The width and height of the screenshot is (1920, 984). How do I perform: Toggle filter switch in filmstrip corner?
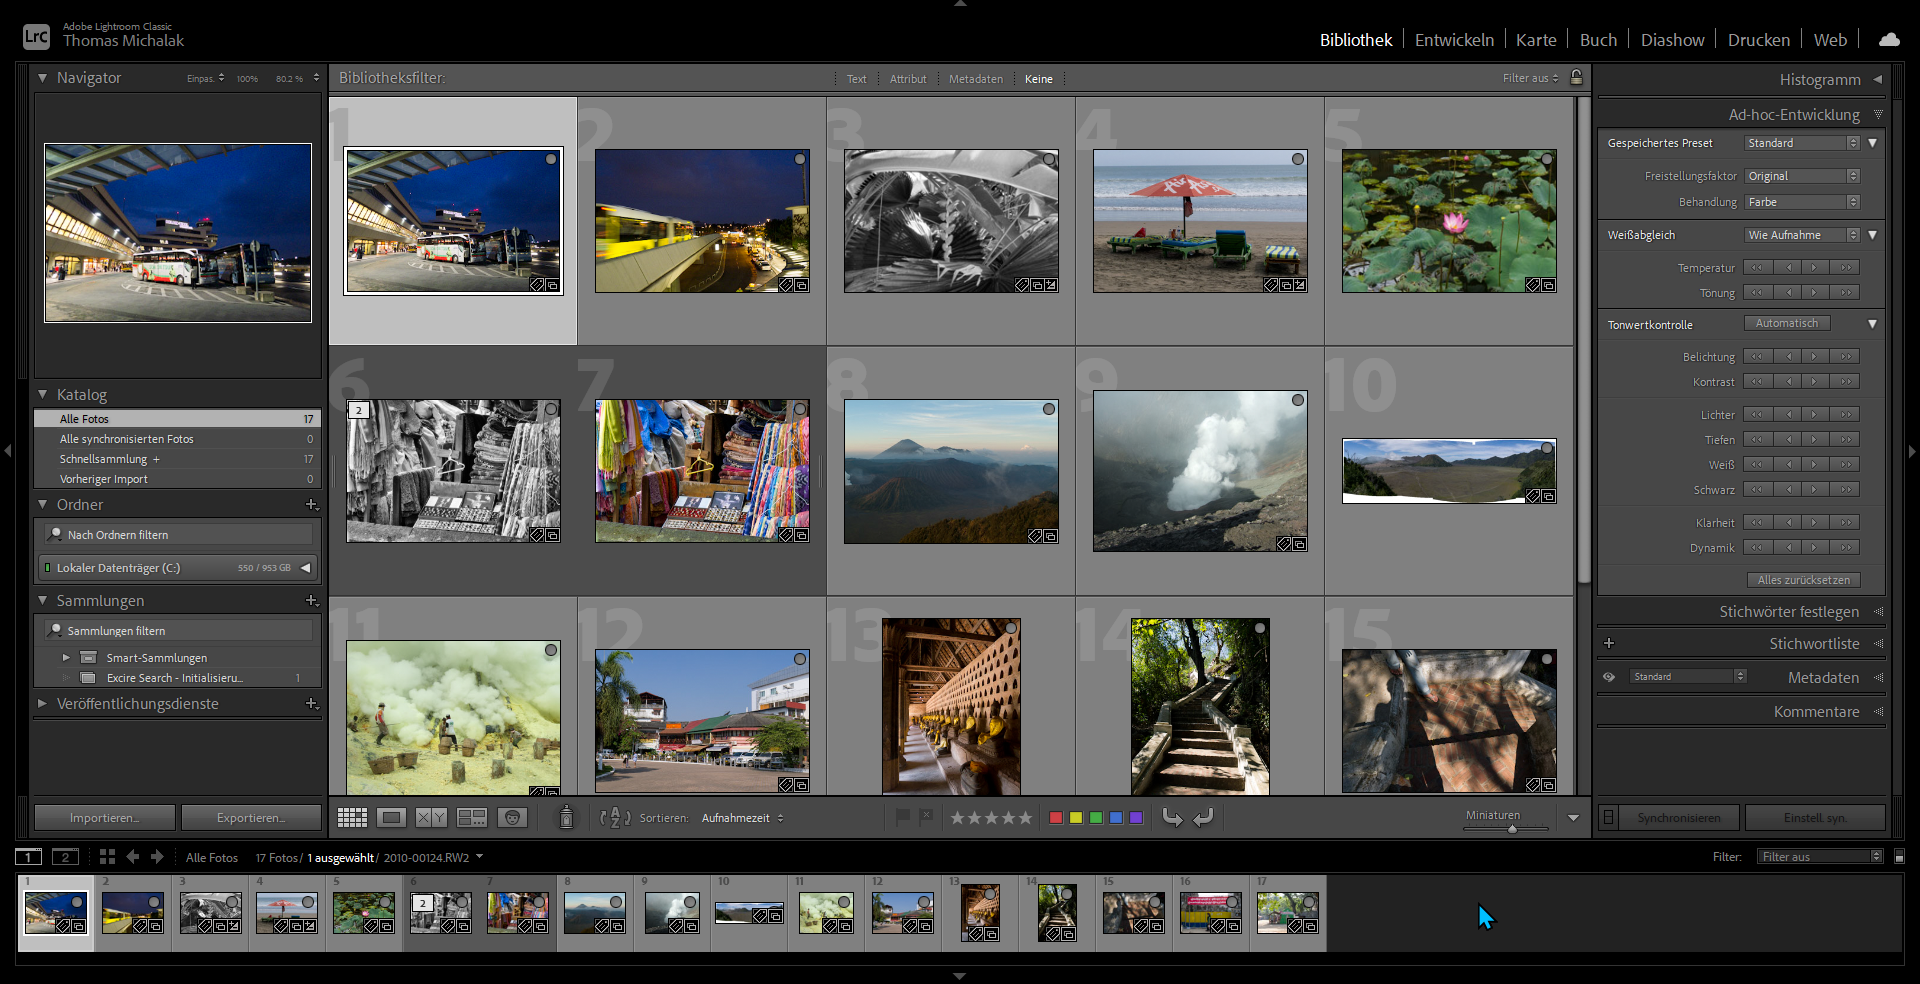point(1900,857)
